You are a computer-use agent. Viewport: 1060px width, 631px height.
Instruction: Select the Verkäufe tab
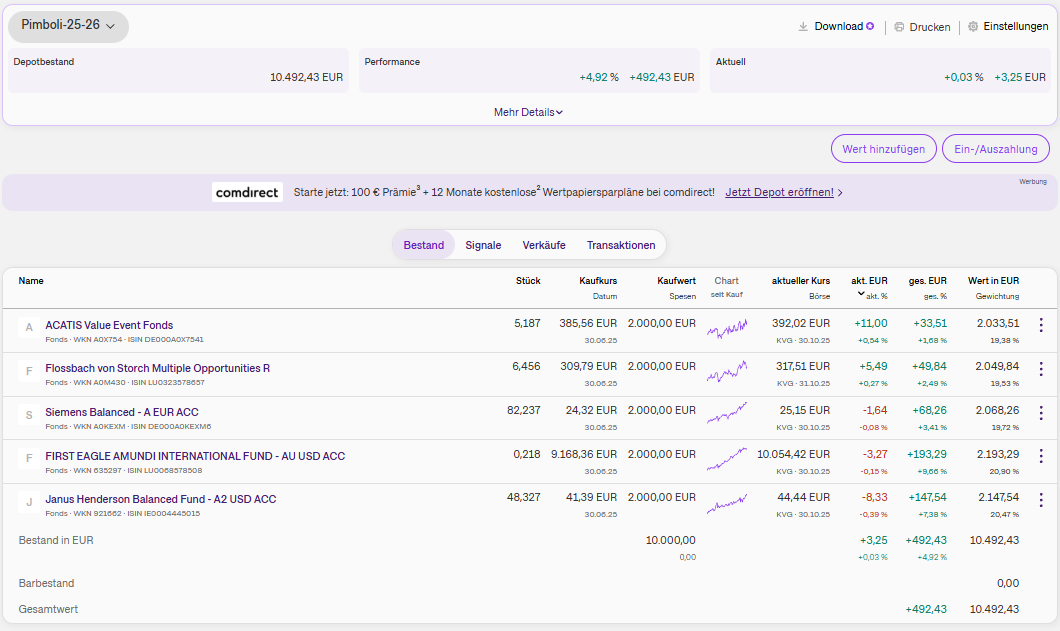click(544, 245)
